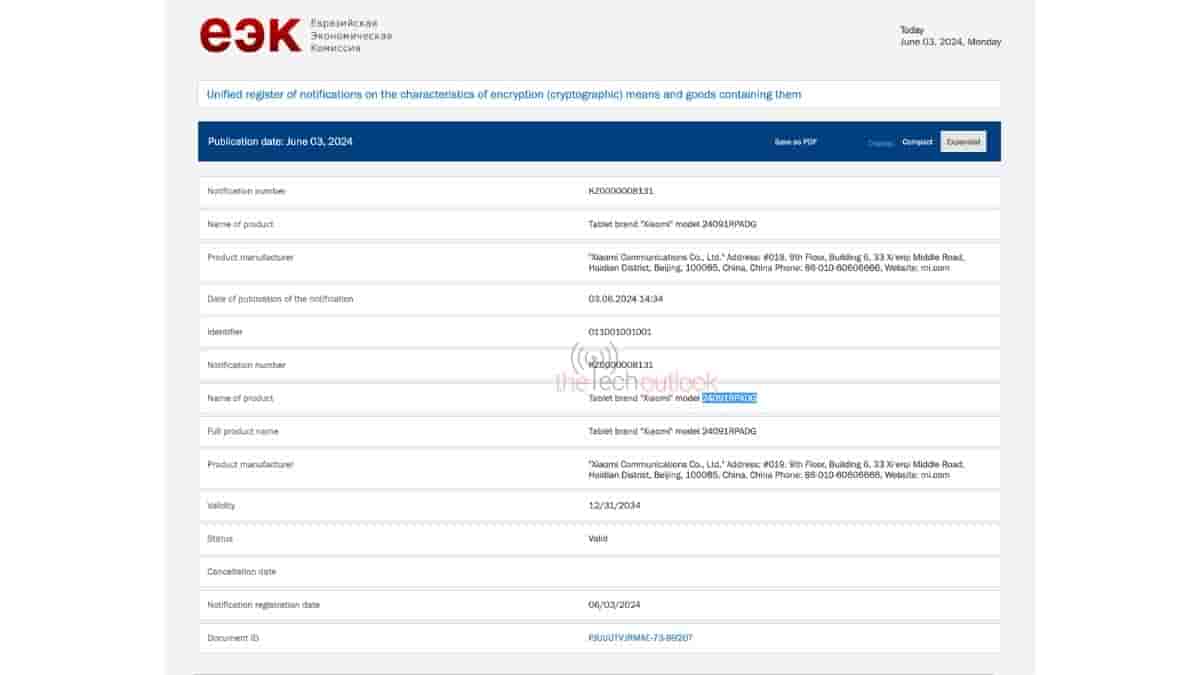This screenshot has width=1200, height=675.
Task: Click the red ЕЭК commission logo
Action: [250, 35]
